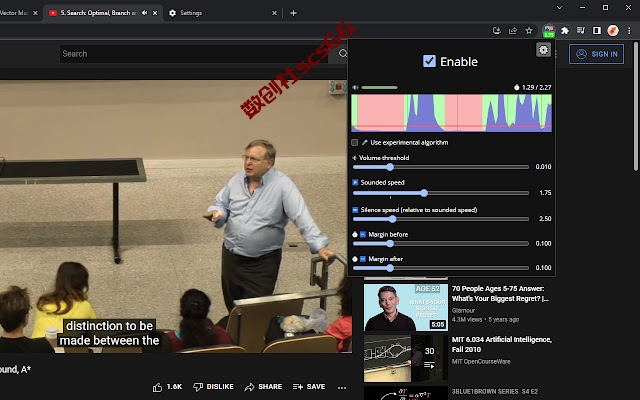Click into the YouTube Search field
This screenshot has height=400, width=640.
[194, 53]
